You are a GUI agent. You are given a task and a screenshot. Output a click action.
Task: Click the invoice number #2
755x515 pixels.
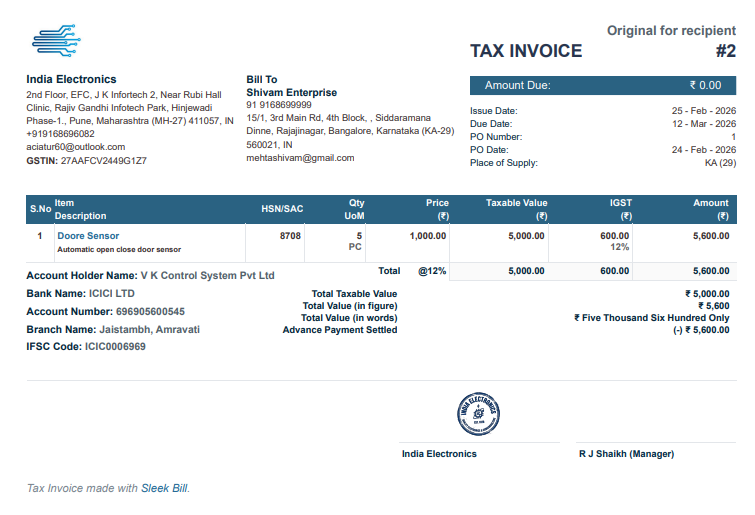tap(726, 51)
